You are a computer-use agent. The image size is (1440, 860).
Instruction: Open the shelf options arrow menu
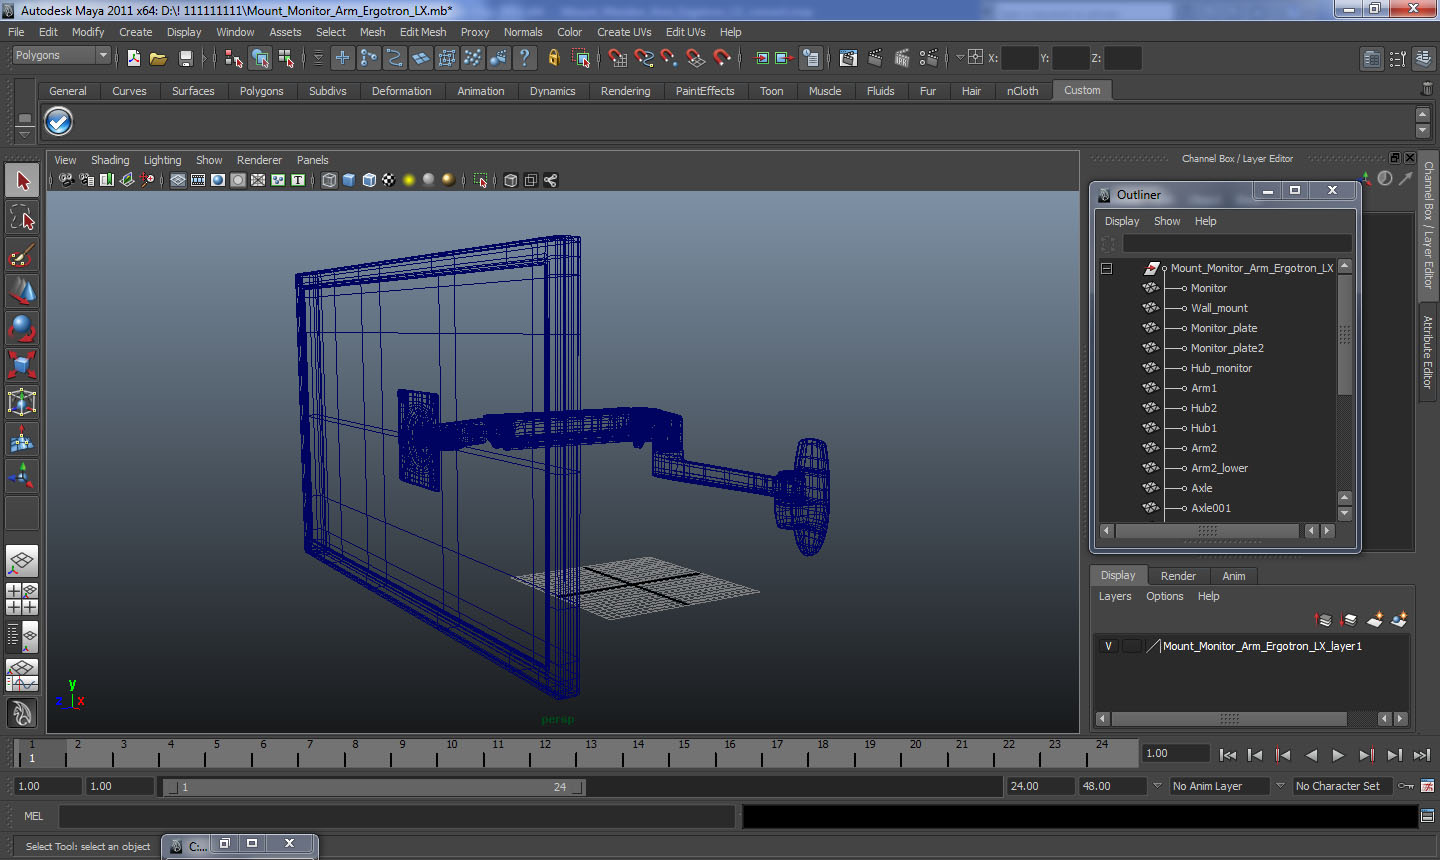point(25,134)
